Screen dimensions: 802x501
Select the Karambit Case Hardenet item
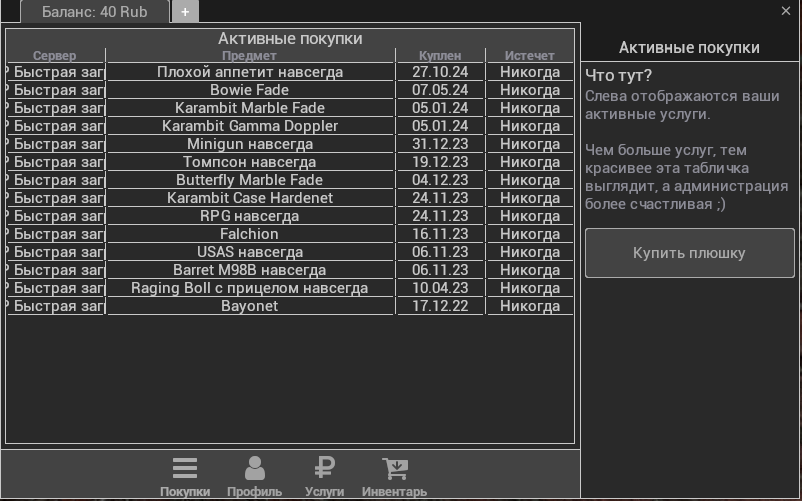pyautogui.click(x=250, y=198)
